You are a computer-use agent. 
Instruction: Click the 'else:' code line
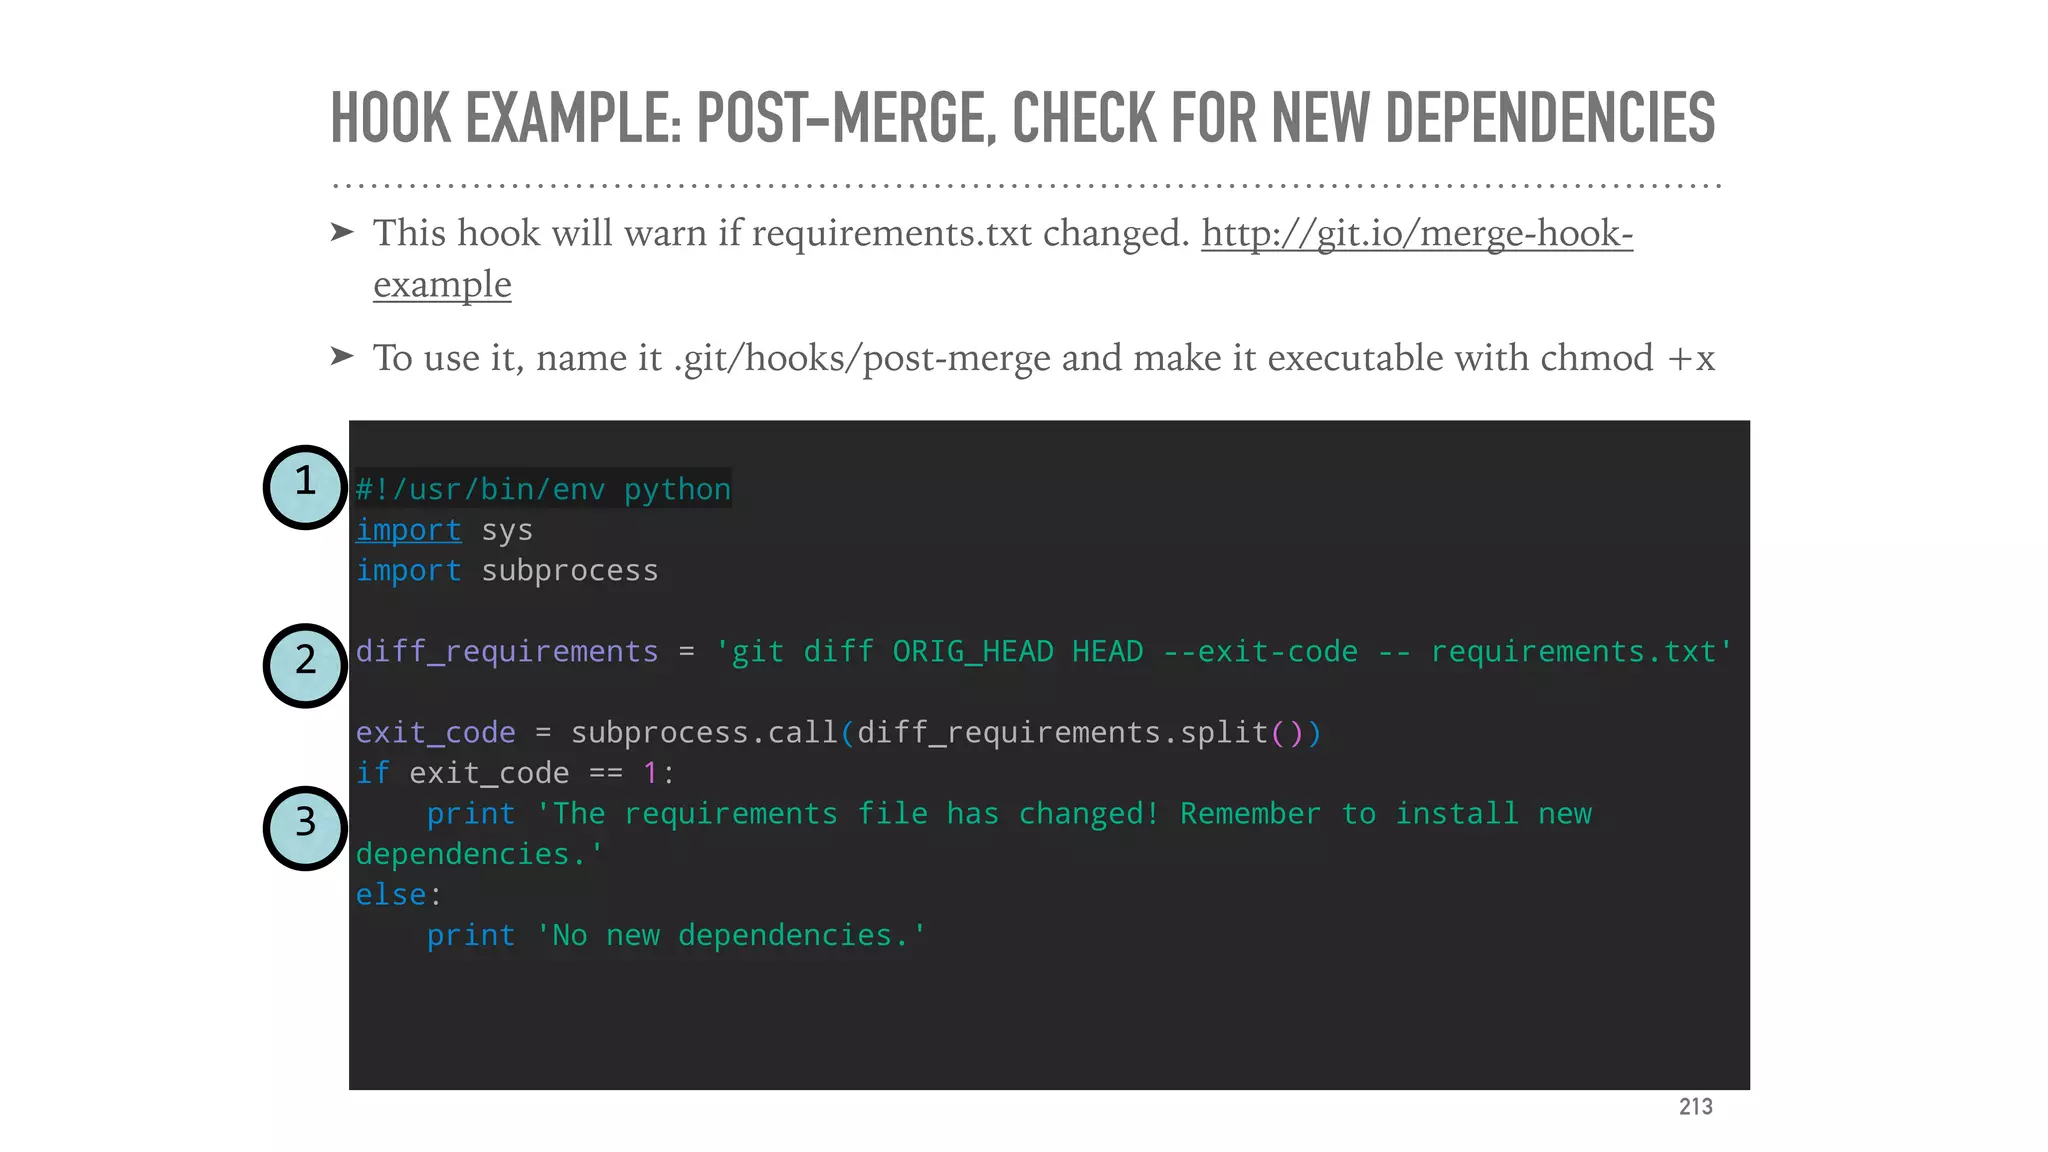coord(398,894)
